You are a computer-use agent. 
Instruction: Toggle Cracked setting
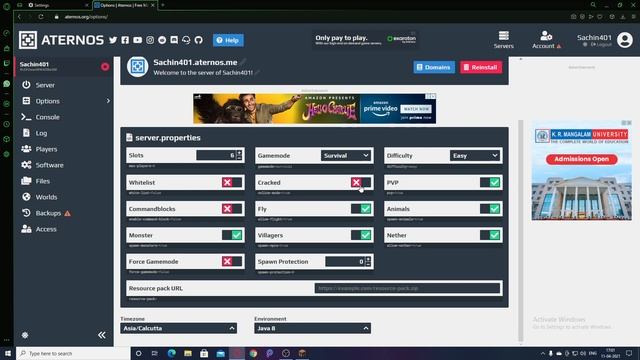point(361,182)
